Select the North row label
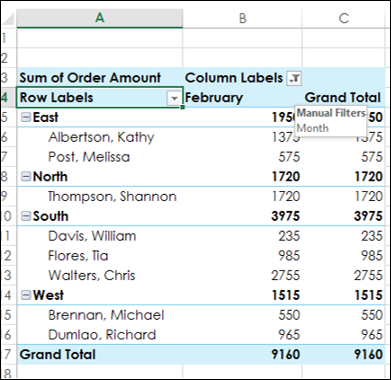391x380 pixels. [50, 177]
